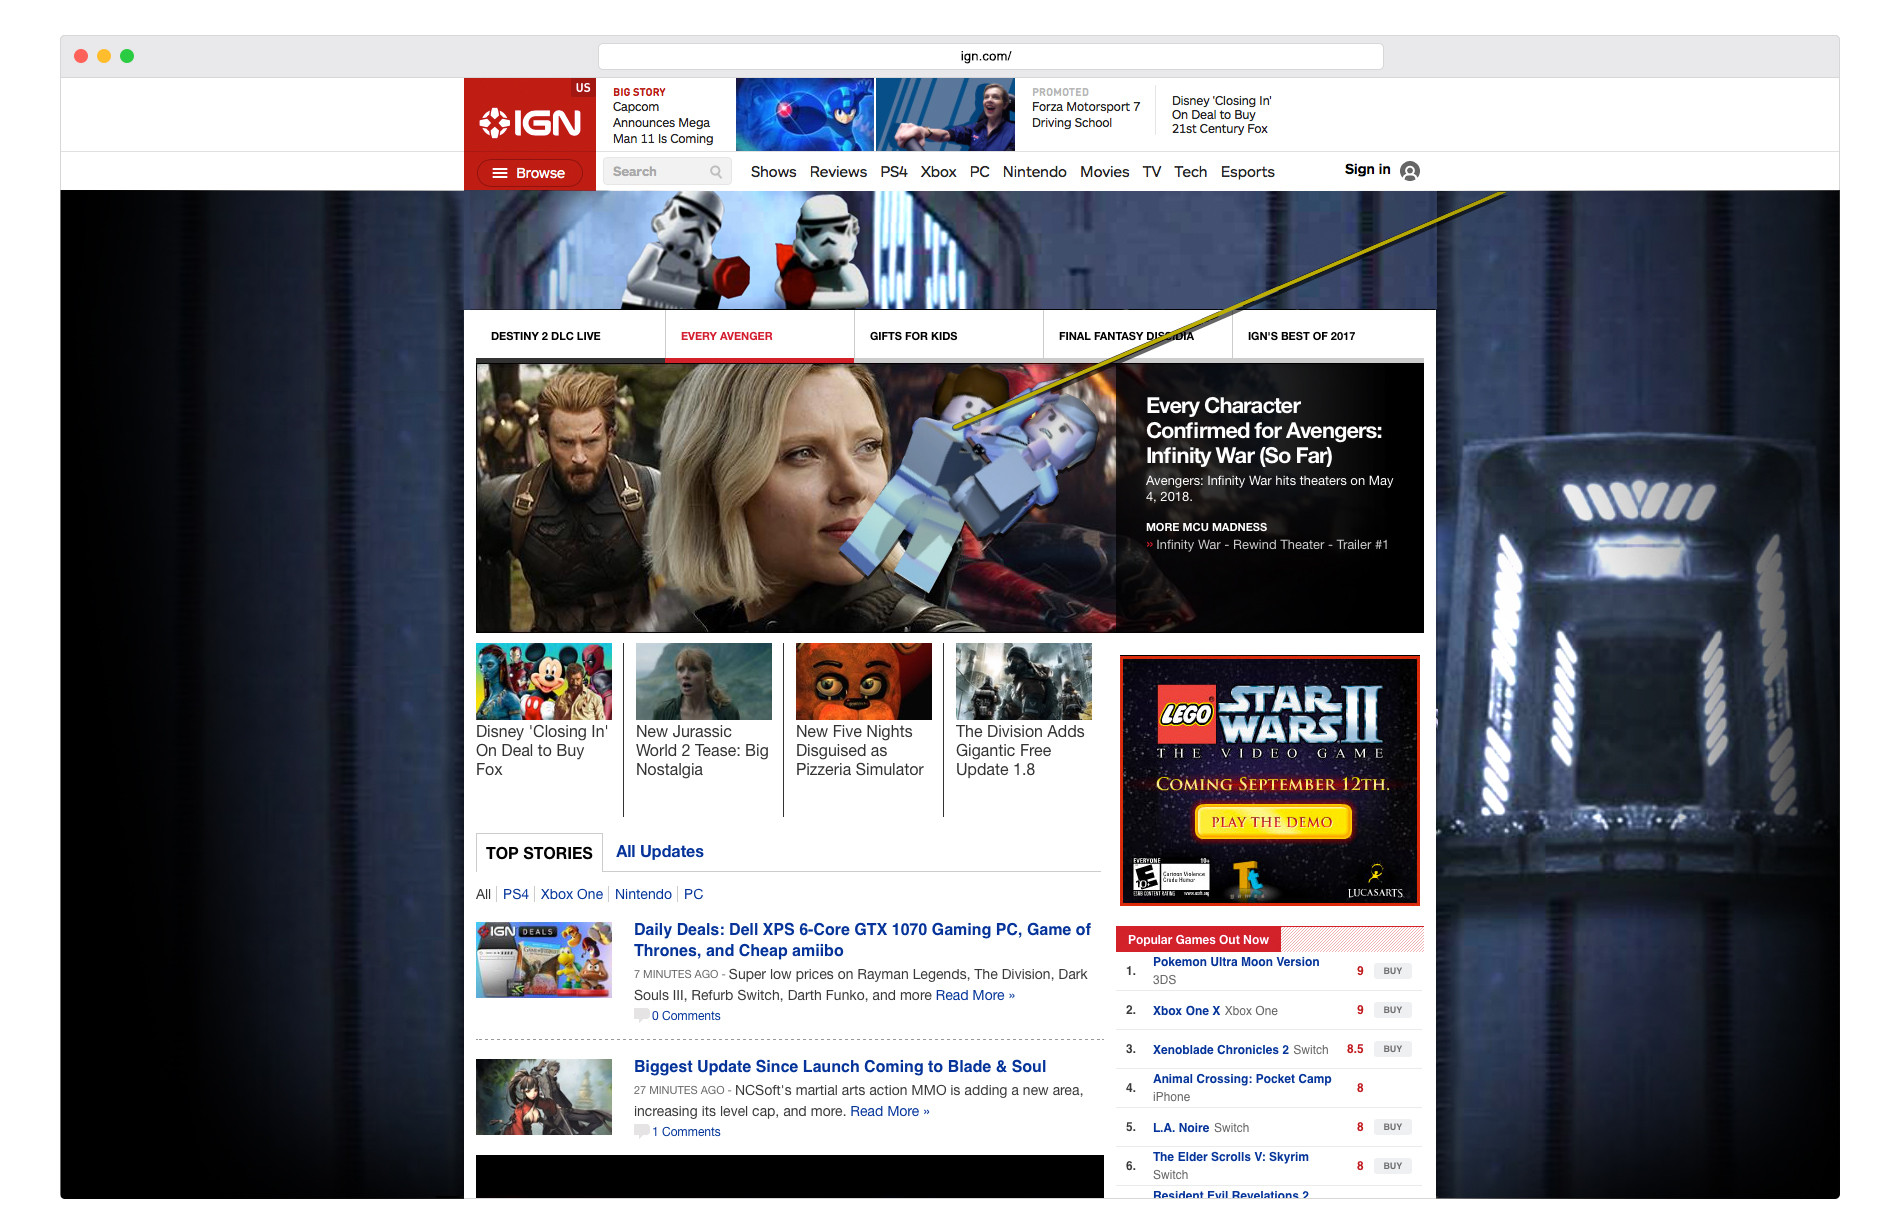Screen dimensions: 1900x1222
Task: Open header Disney 21st Century Fox link
Action: click(x=1221, y=115)
